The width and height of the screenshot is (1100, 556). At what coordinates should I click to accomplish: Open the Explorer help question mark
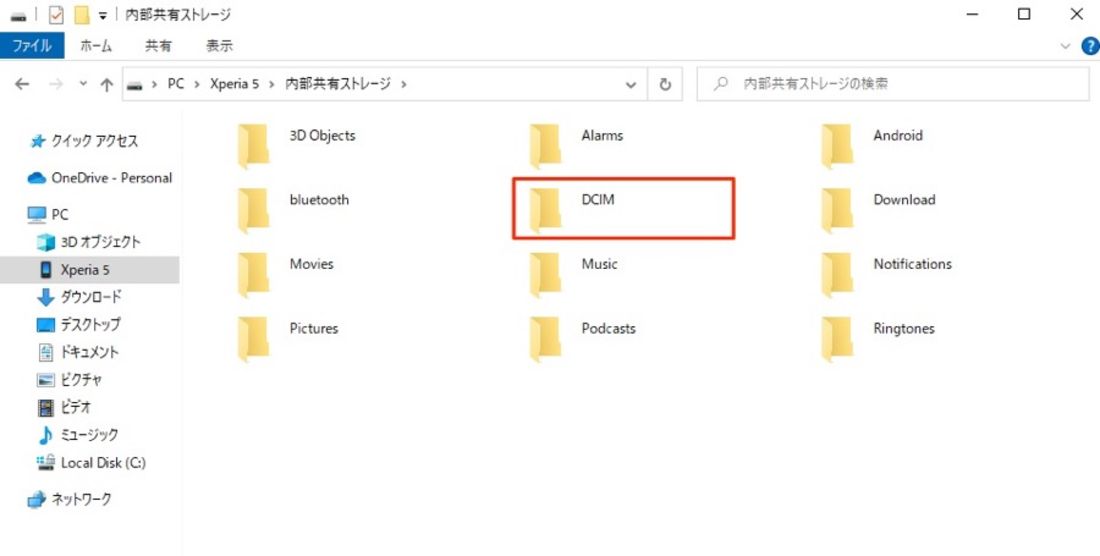(1090, 46)
